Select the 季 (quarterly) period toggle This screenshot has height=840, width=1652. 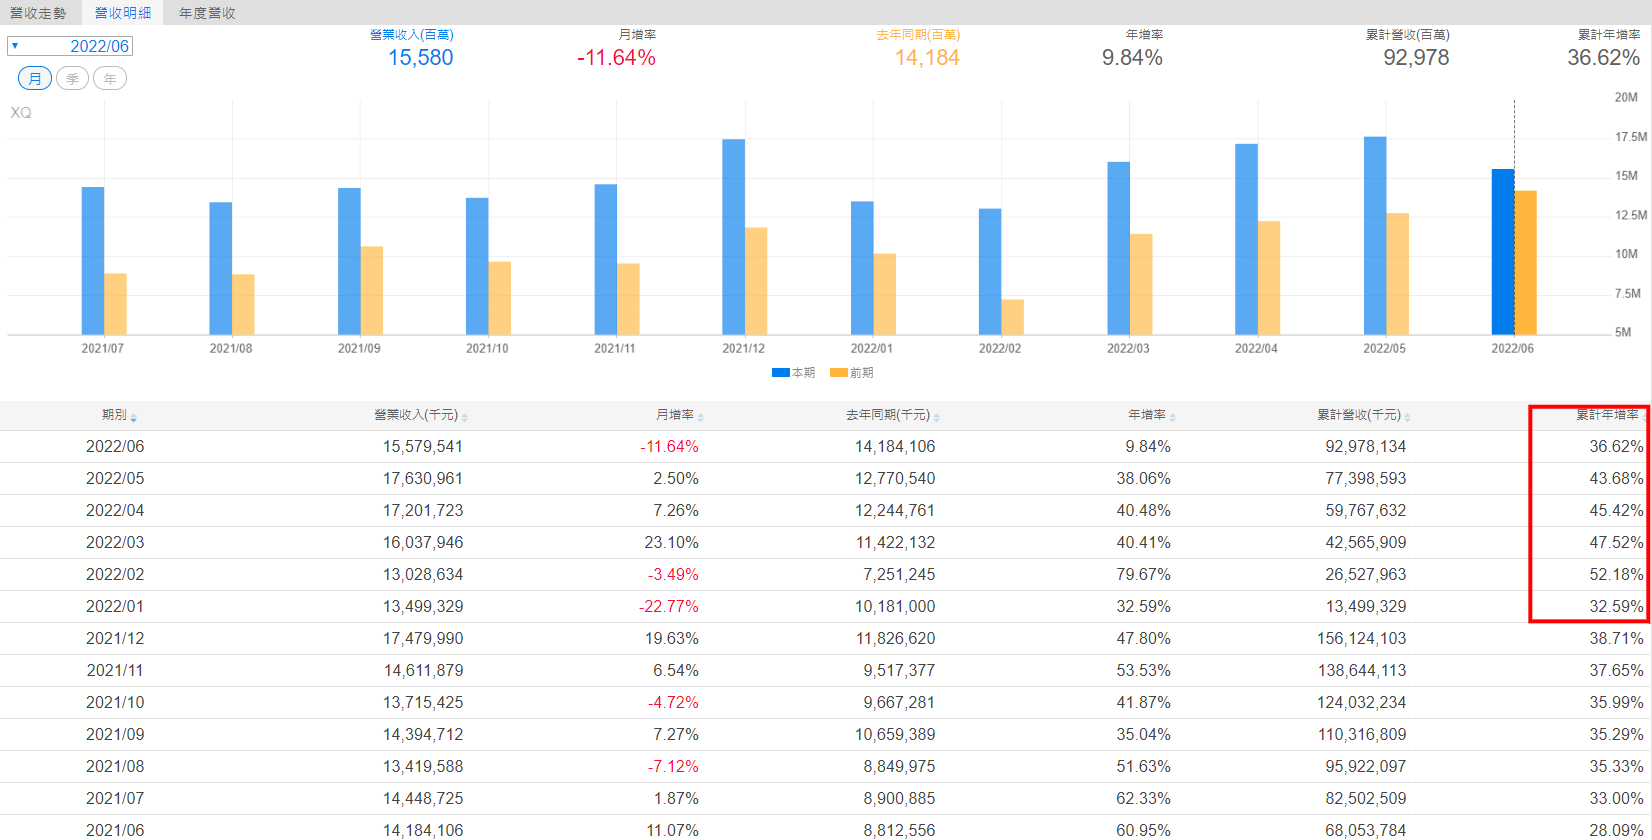(x=72, y=78)
